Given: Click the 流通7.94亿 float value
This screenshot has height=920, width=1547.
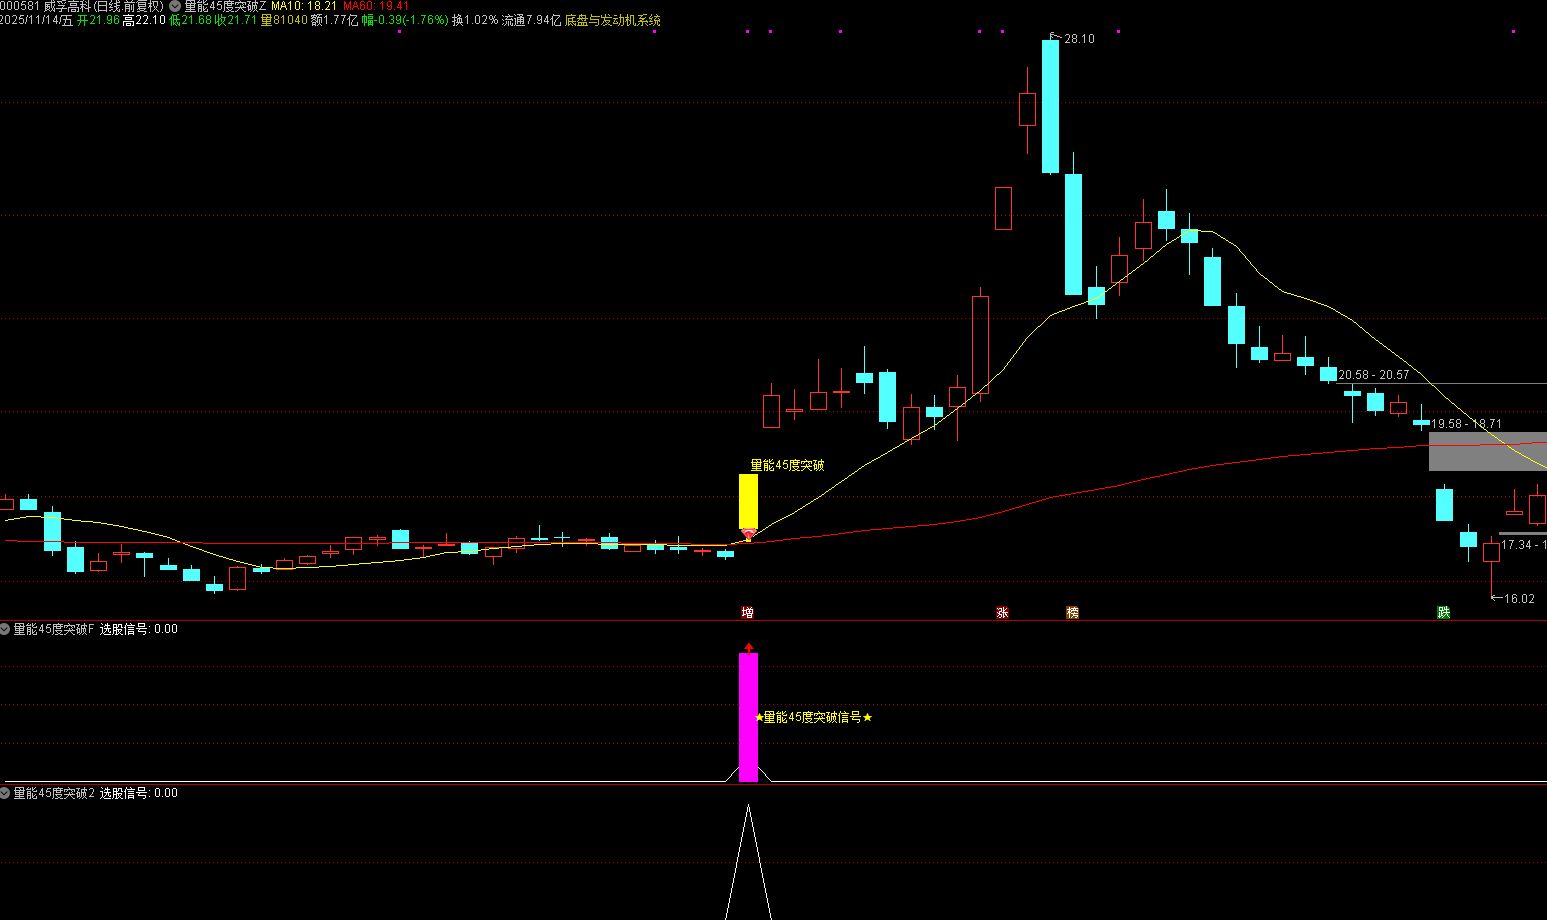Looking at the screenshot, I should click(531, 20).
